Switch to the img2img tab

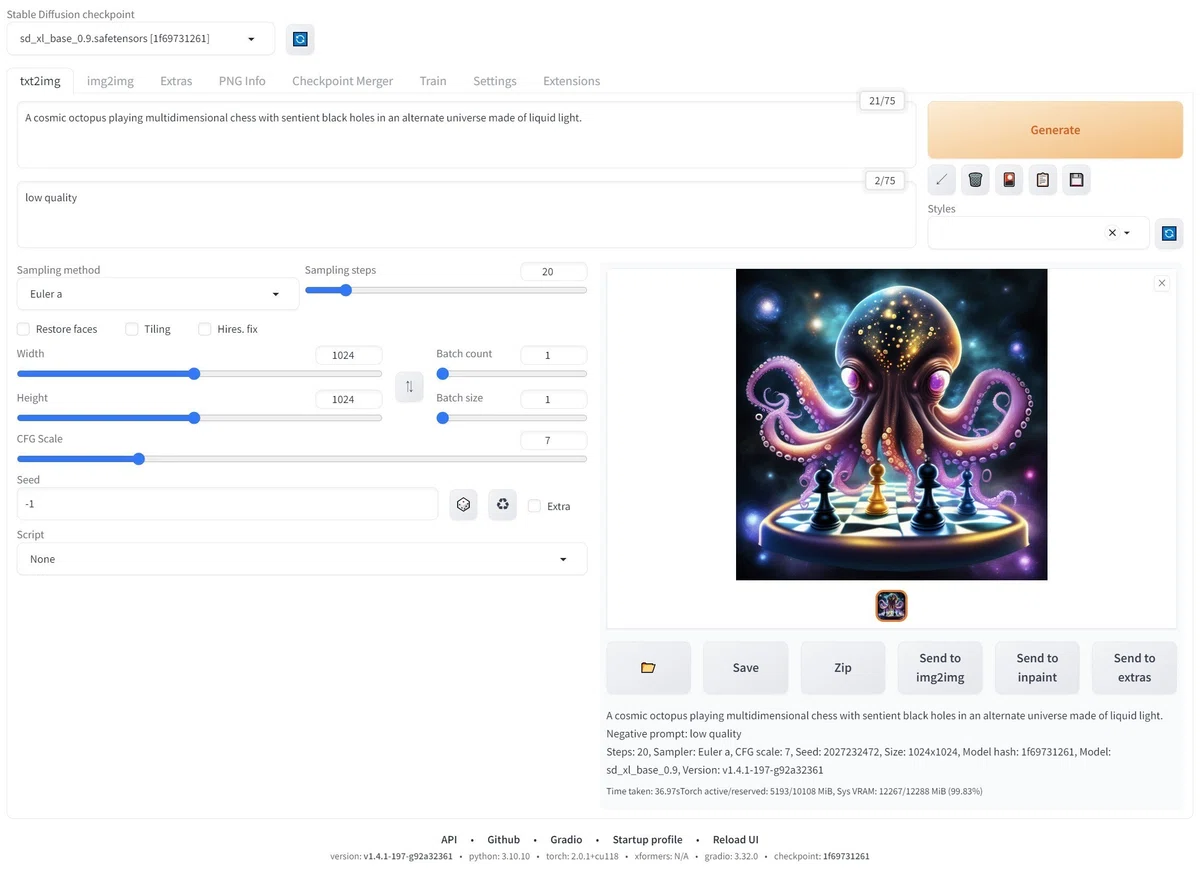click(110, 81)
